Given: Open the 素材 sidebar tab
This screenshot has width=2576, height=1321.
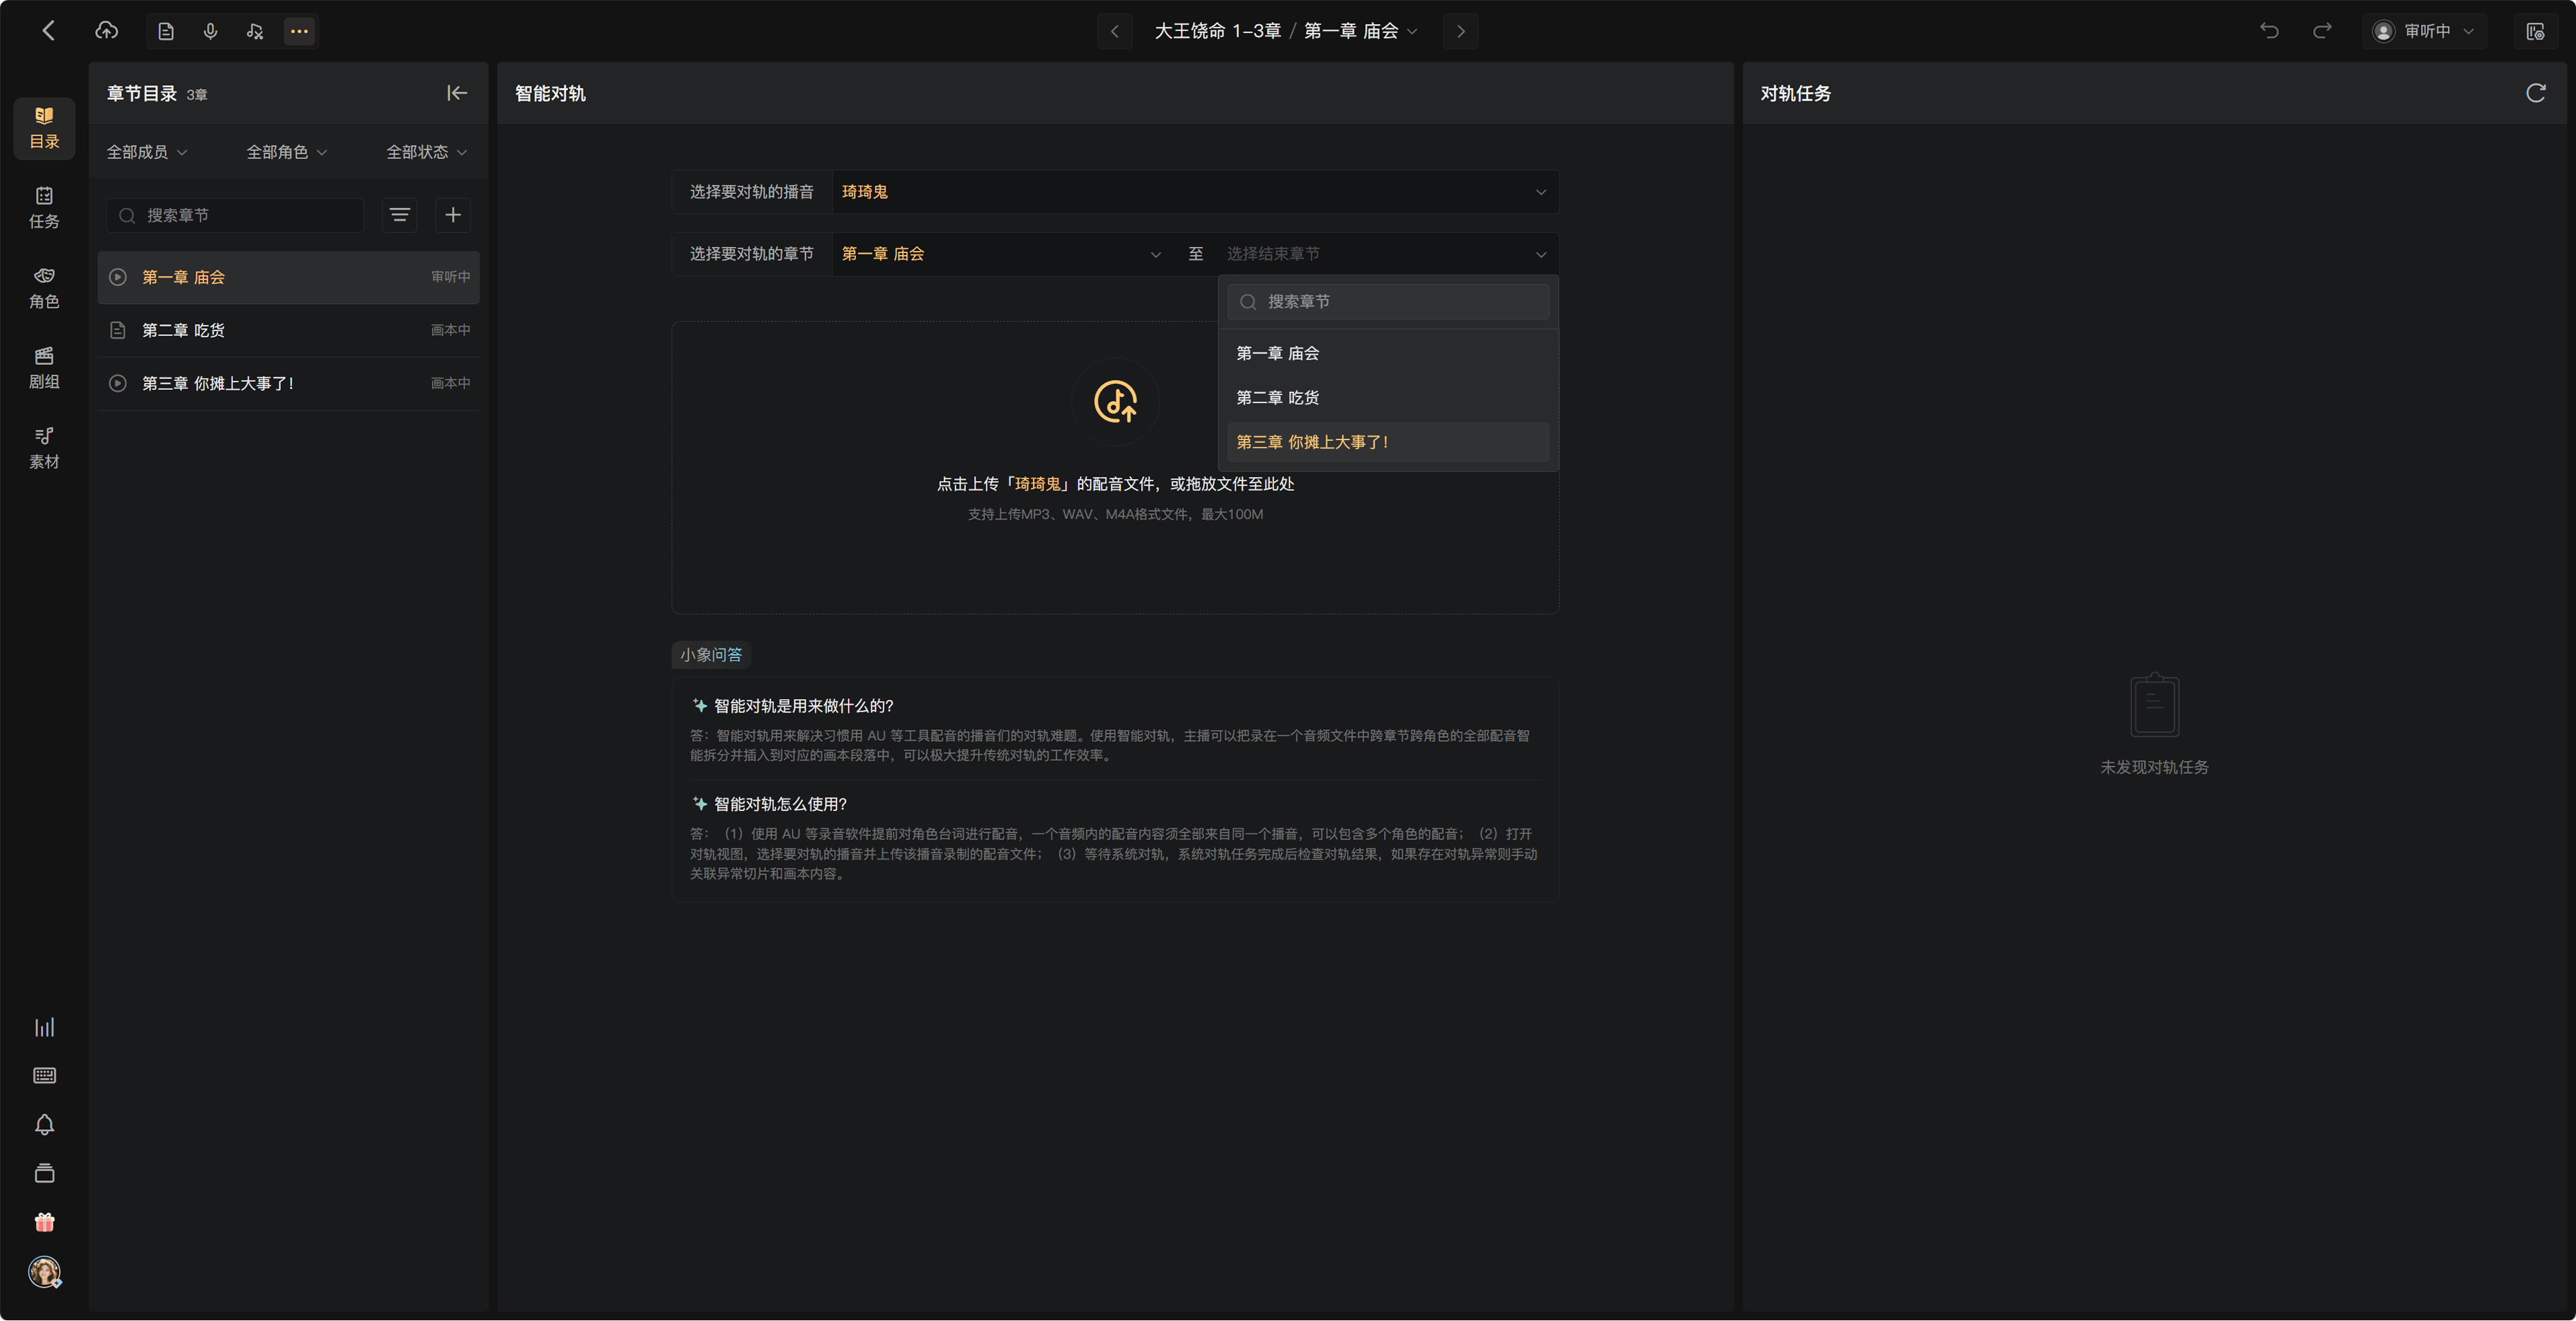Looking at the screenshot, I should coord(44,448).
